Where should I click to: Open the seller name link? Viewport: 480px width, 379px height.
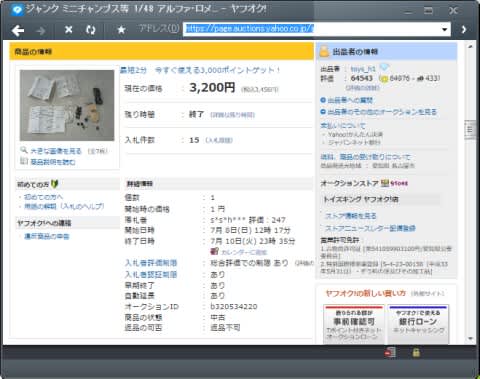click(363, 69)
